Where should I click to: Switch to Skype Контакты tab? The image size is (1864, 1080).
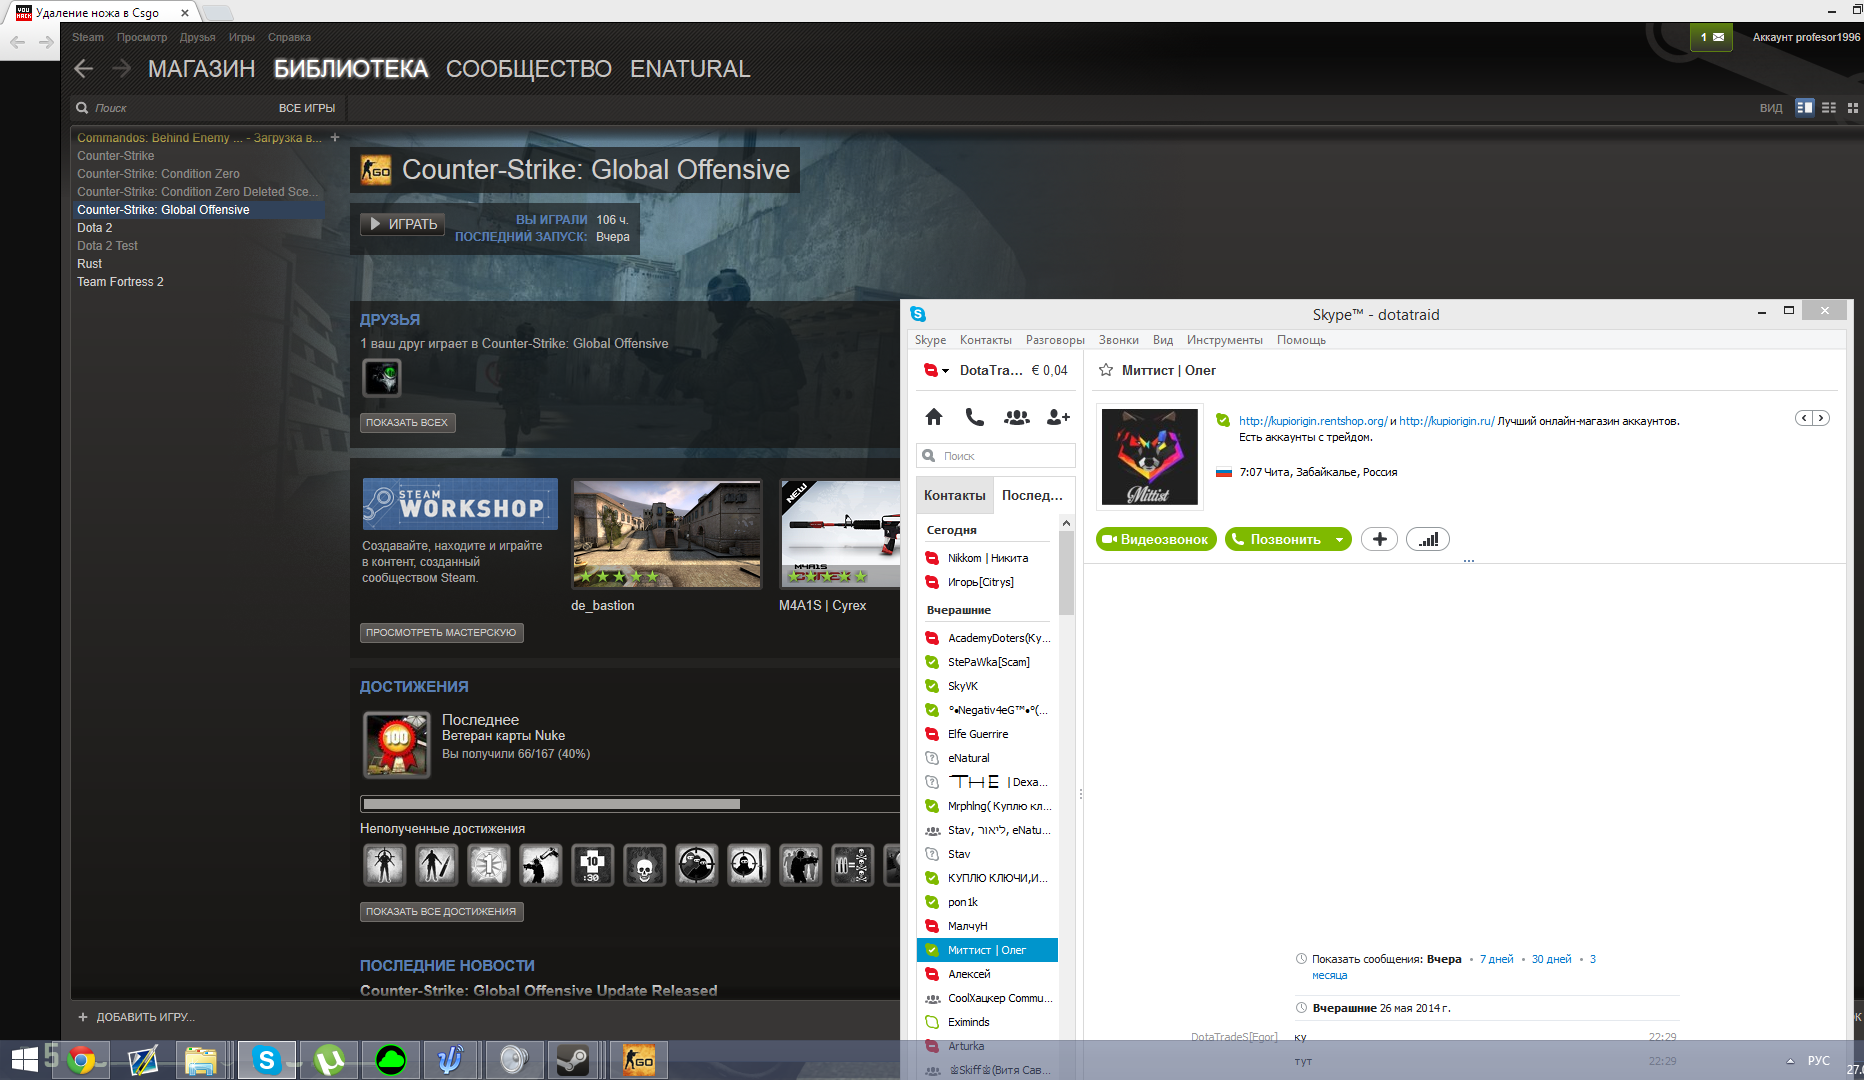955,495
